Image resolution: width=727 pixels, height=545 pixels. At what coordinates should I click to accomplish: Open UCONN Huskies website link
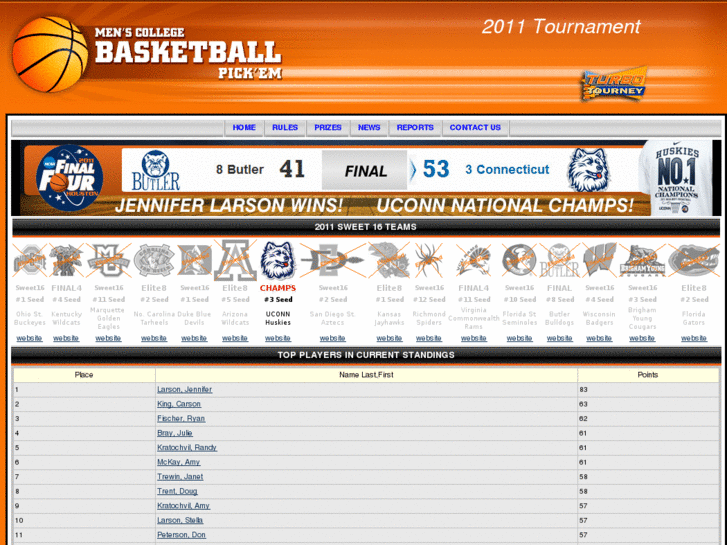coord(278,338)
